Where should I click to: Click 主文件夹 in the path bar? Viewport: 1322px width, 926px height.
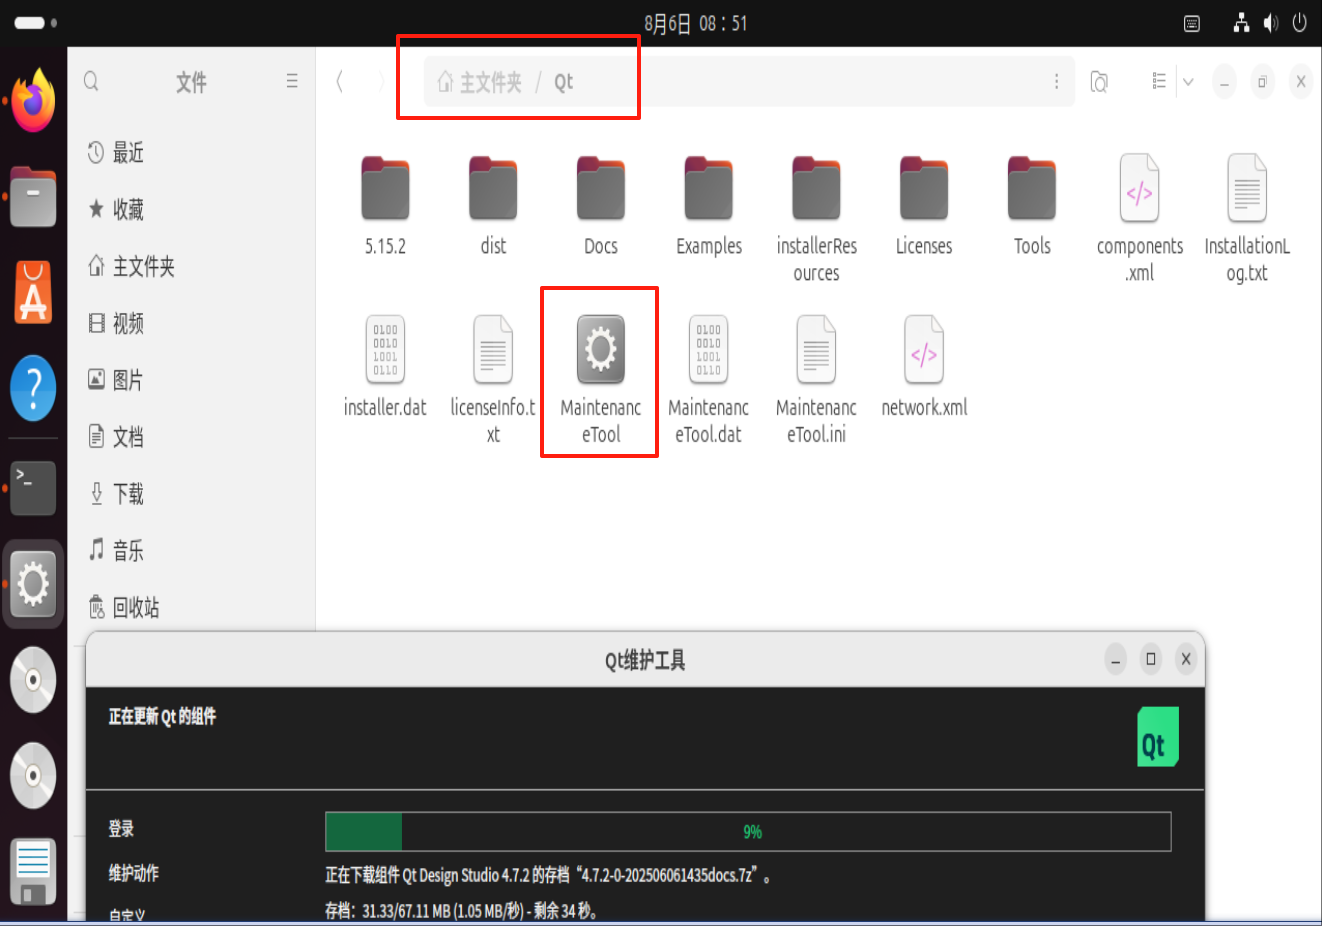pos(480,82)
